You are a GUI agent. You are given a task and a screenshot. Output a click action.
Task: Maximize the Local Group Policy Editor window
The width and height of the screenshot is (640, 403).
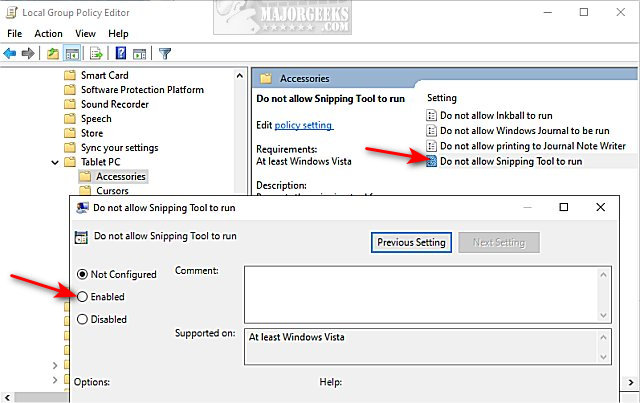[x=584, y=12]
